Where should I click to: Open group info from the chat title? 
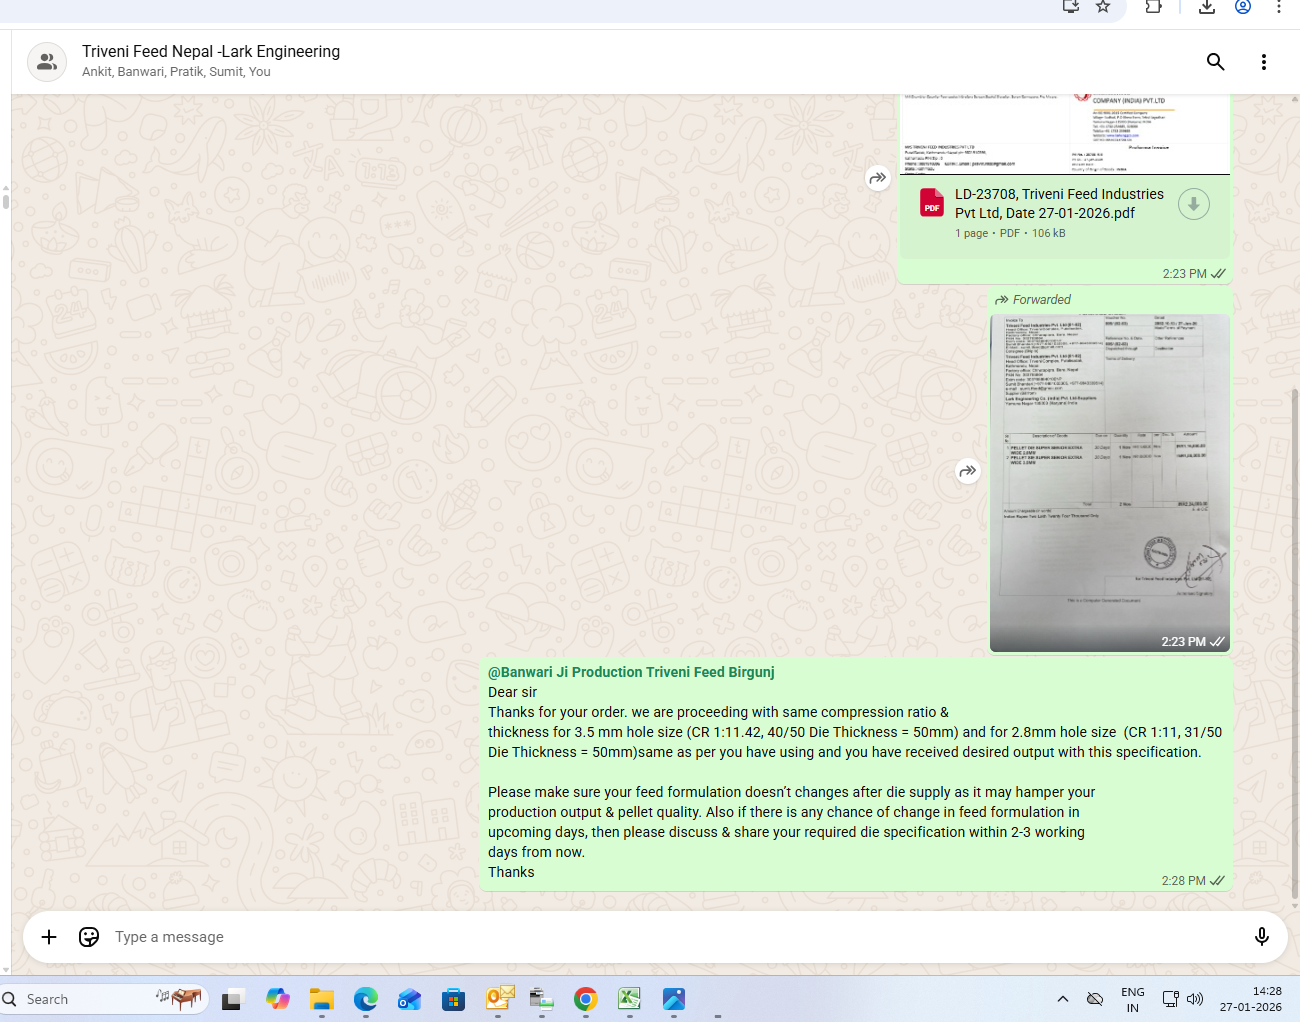(211, 52)
